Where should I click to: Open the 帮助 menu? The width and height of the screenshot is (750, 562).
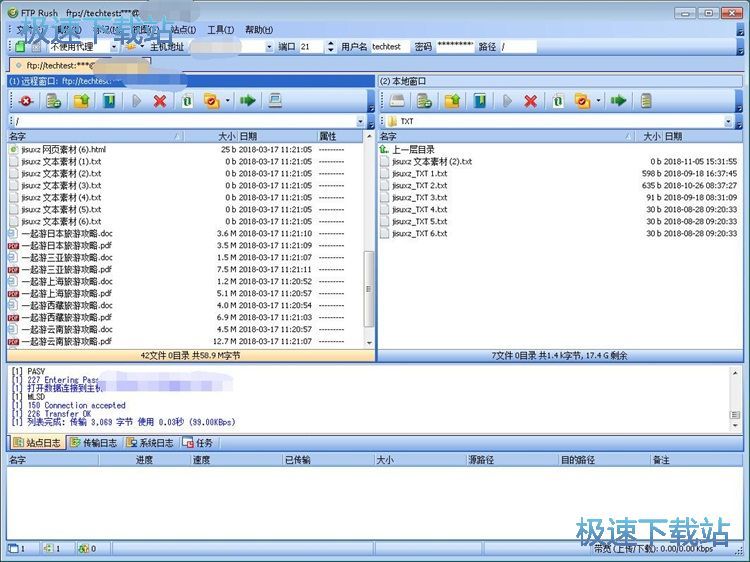click(x=259, y=30)
